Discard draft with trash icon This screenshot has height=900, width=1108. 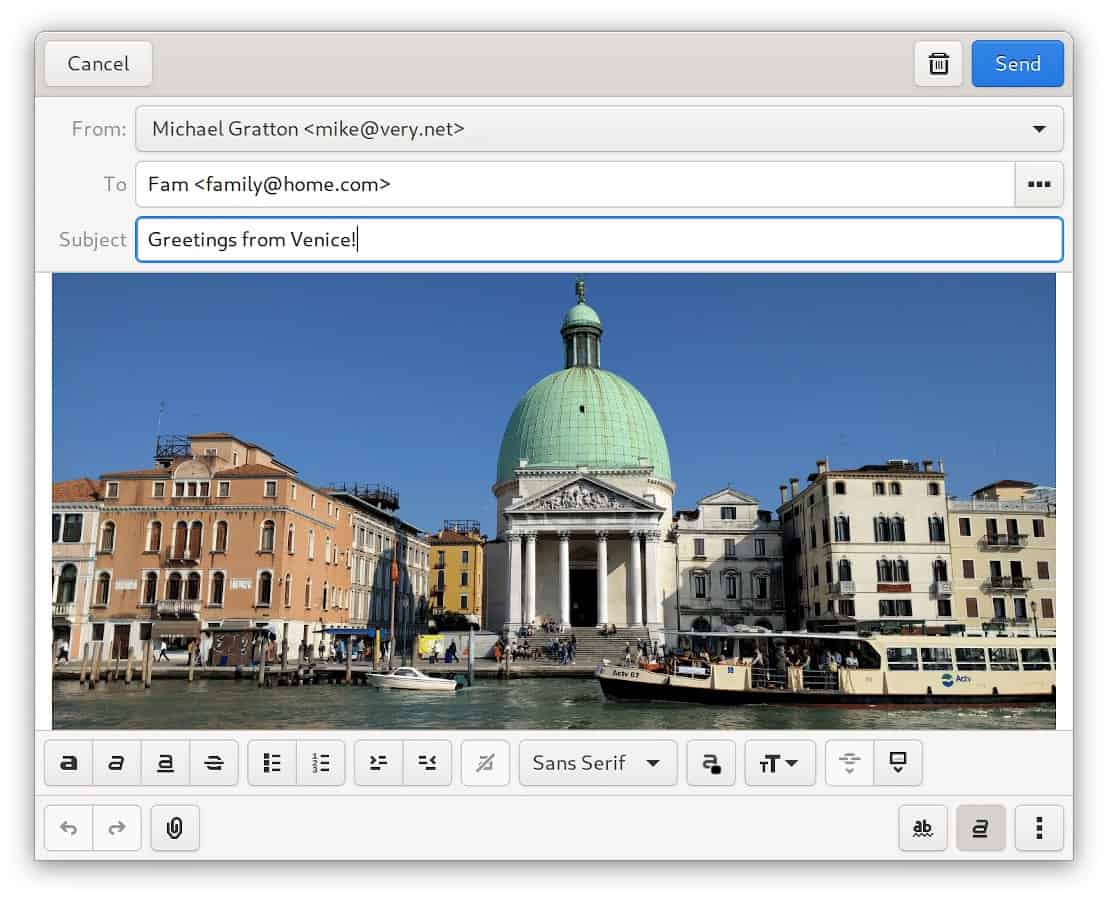938,64
